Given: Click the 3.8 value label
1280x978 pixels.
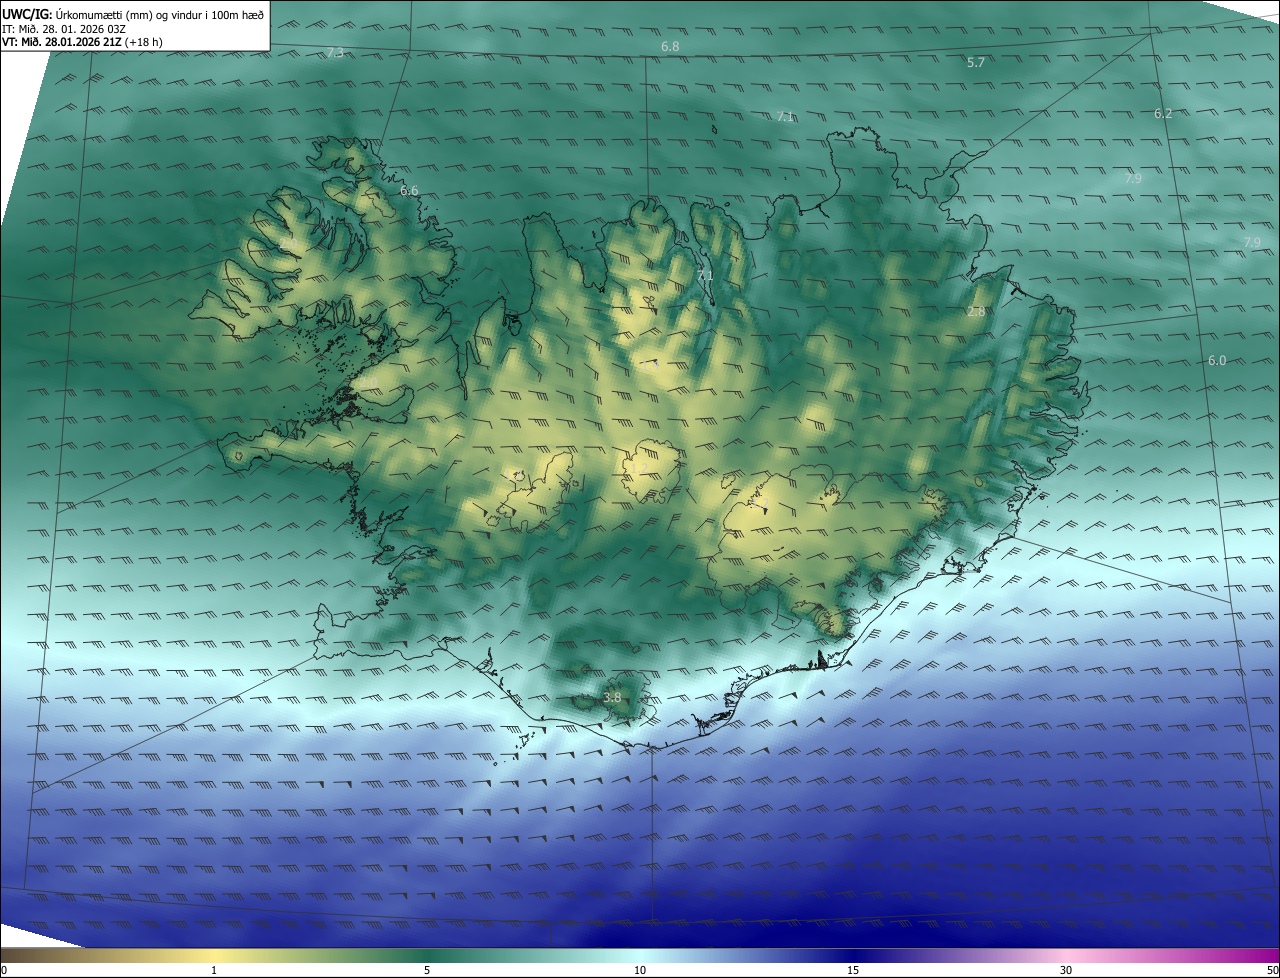Looking at the screenshot, I should 612,697.
